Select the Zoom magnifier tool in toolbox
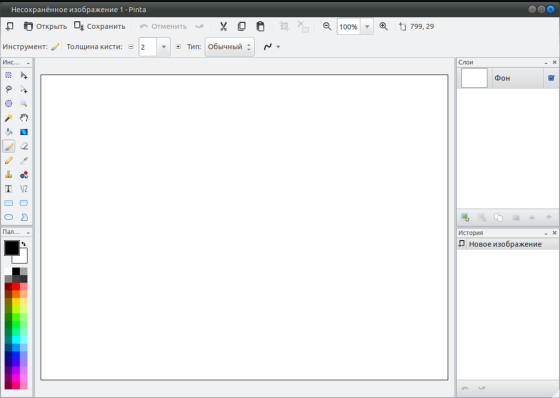Image resolution: width=560 pixels, height=398 pixels. tap(24, 104)
